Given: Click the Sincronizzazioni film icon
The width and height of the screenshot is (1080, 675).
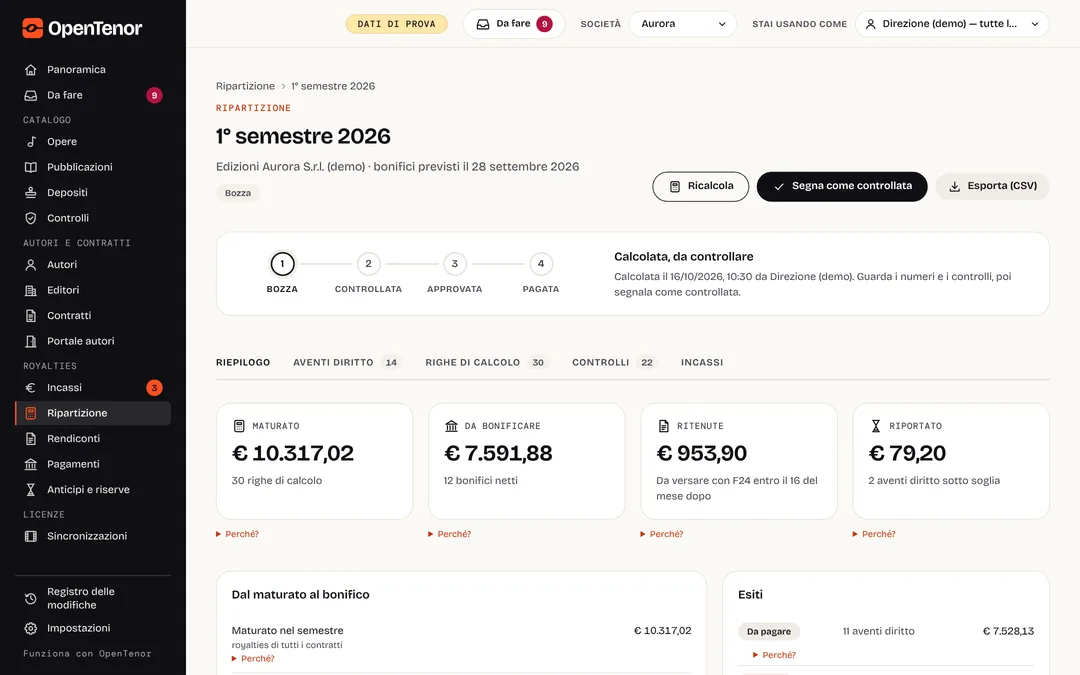Looking at the screenshot, I should (x=30, y=536).
